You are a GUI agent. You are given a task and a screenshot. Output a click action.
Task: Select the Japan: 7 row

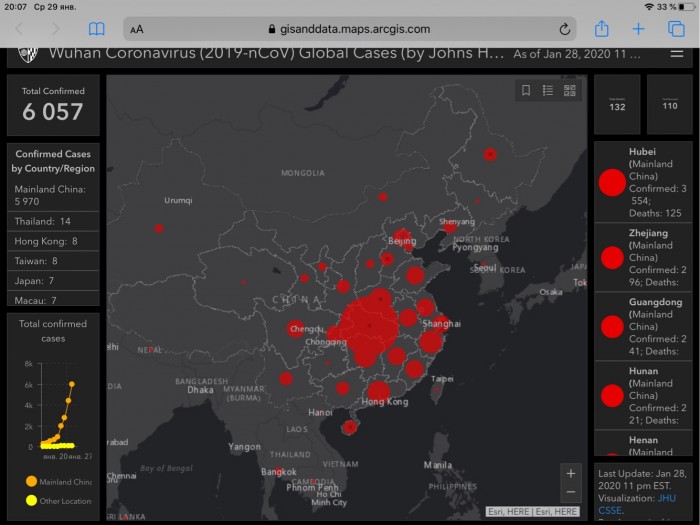click(x=53, y=281)
